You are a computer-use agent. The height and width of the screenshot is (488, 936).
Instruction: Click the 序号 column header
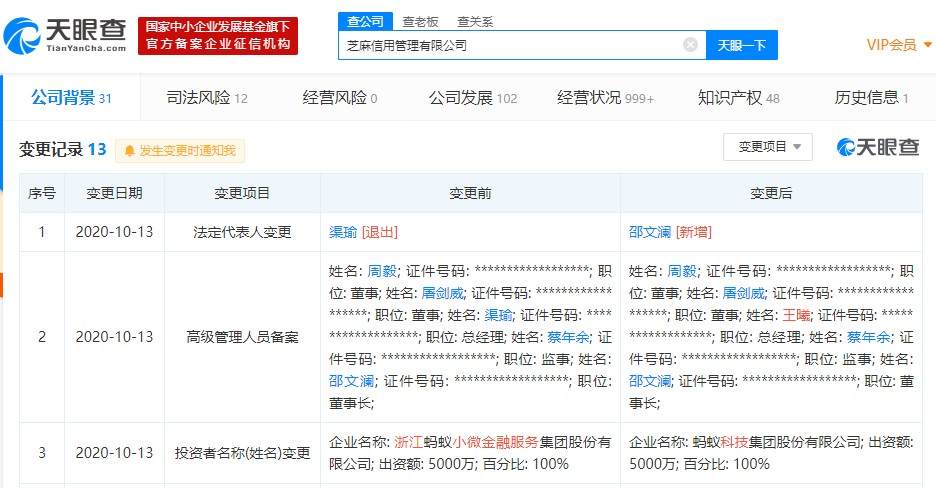tap(42, 193)
